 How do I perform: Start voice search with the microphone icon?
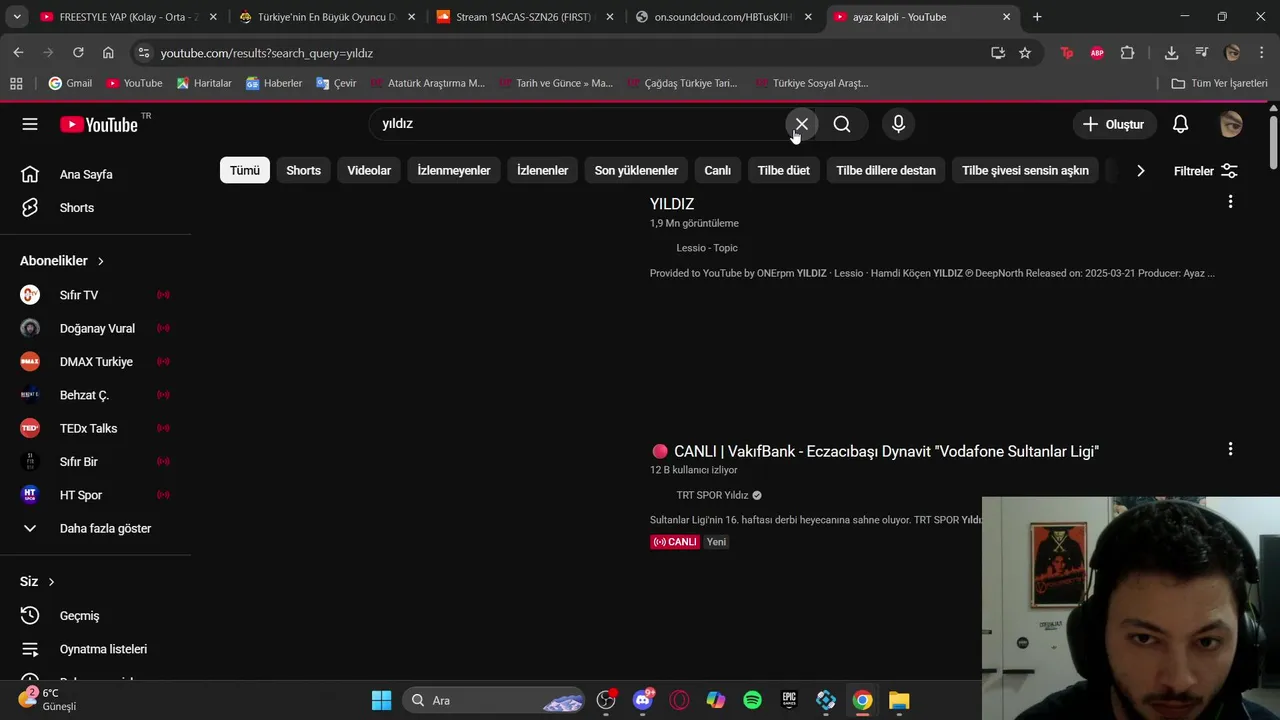click(898, 124)
